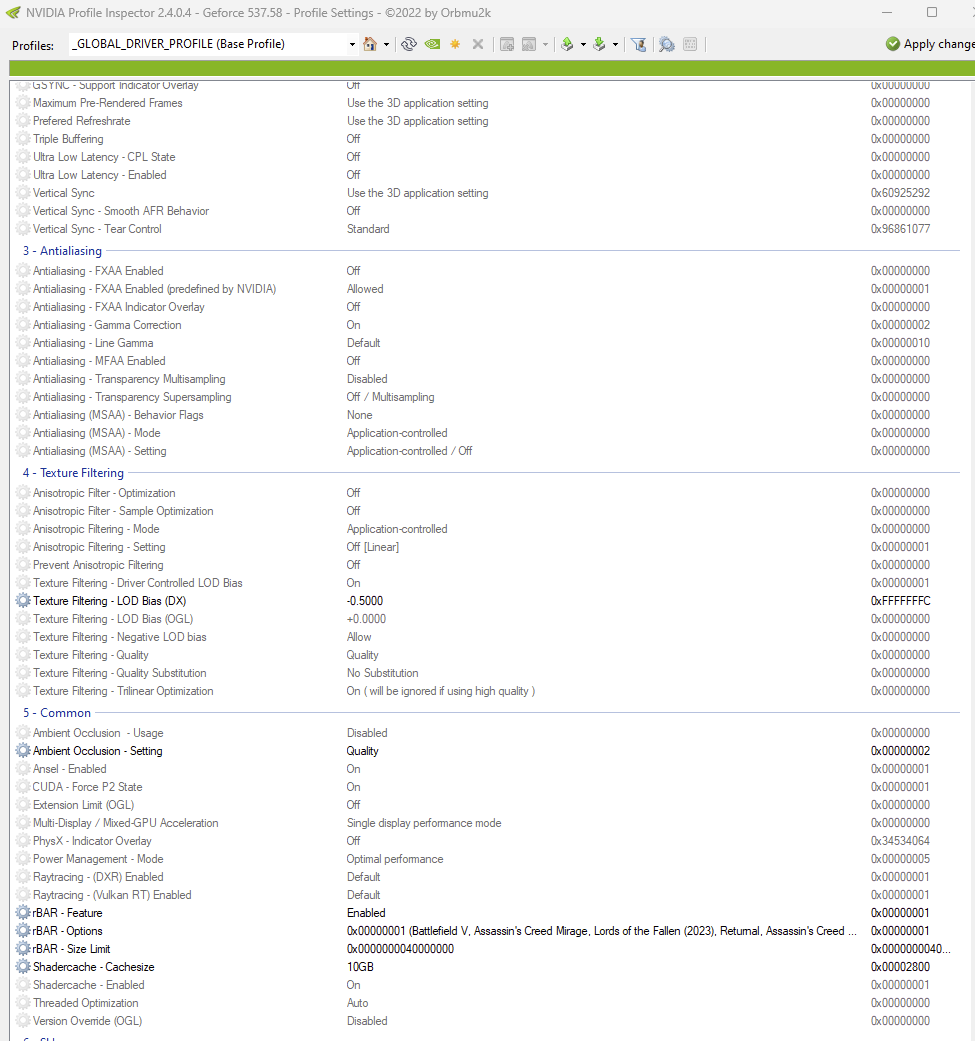Select Antialiasing (MSAA) - Behavior Flags row
975x1041 pixels.
[487, 414]
